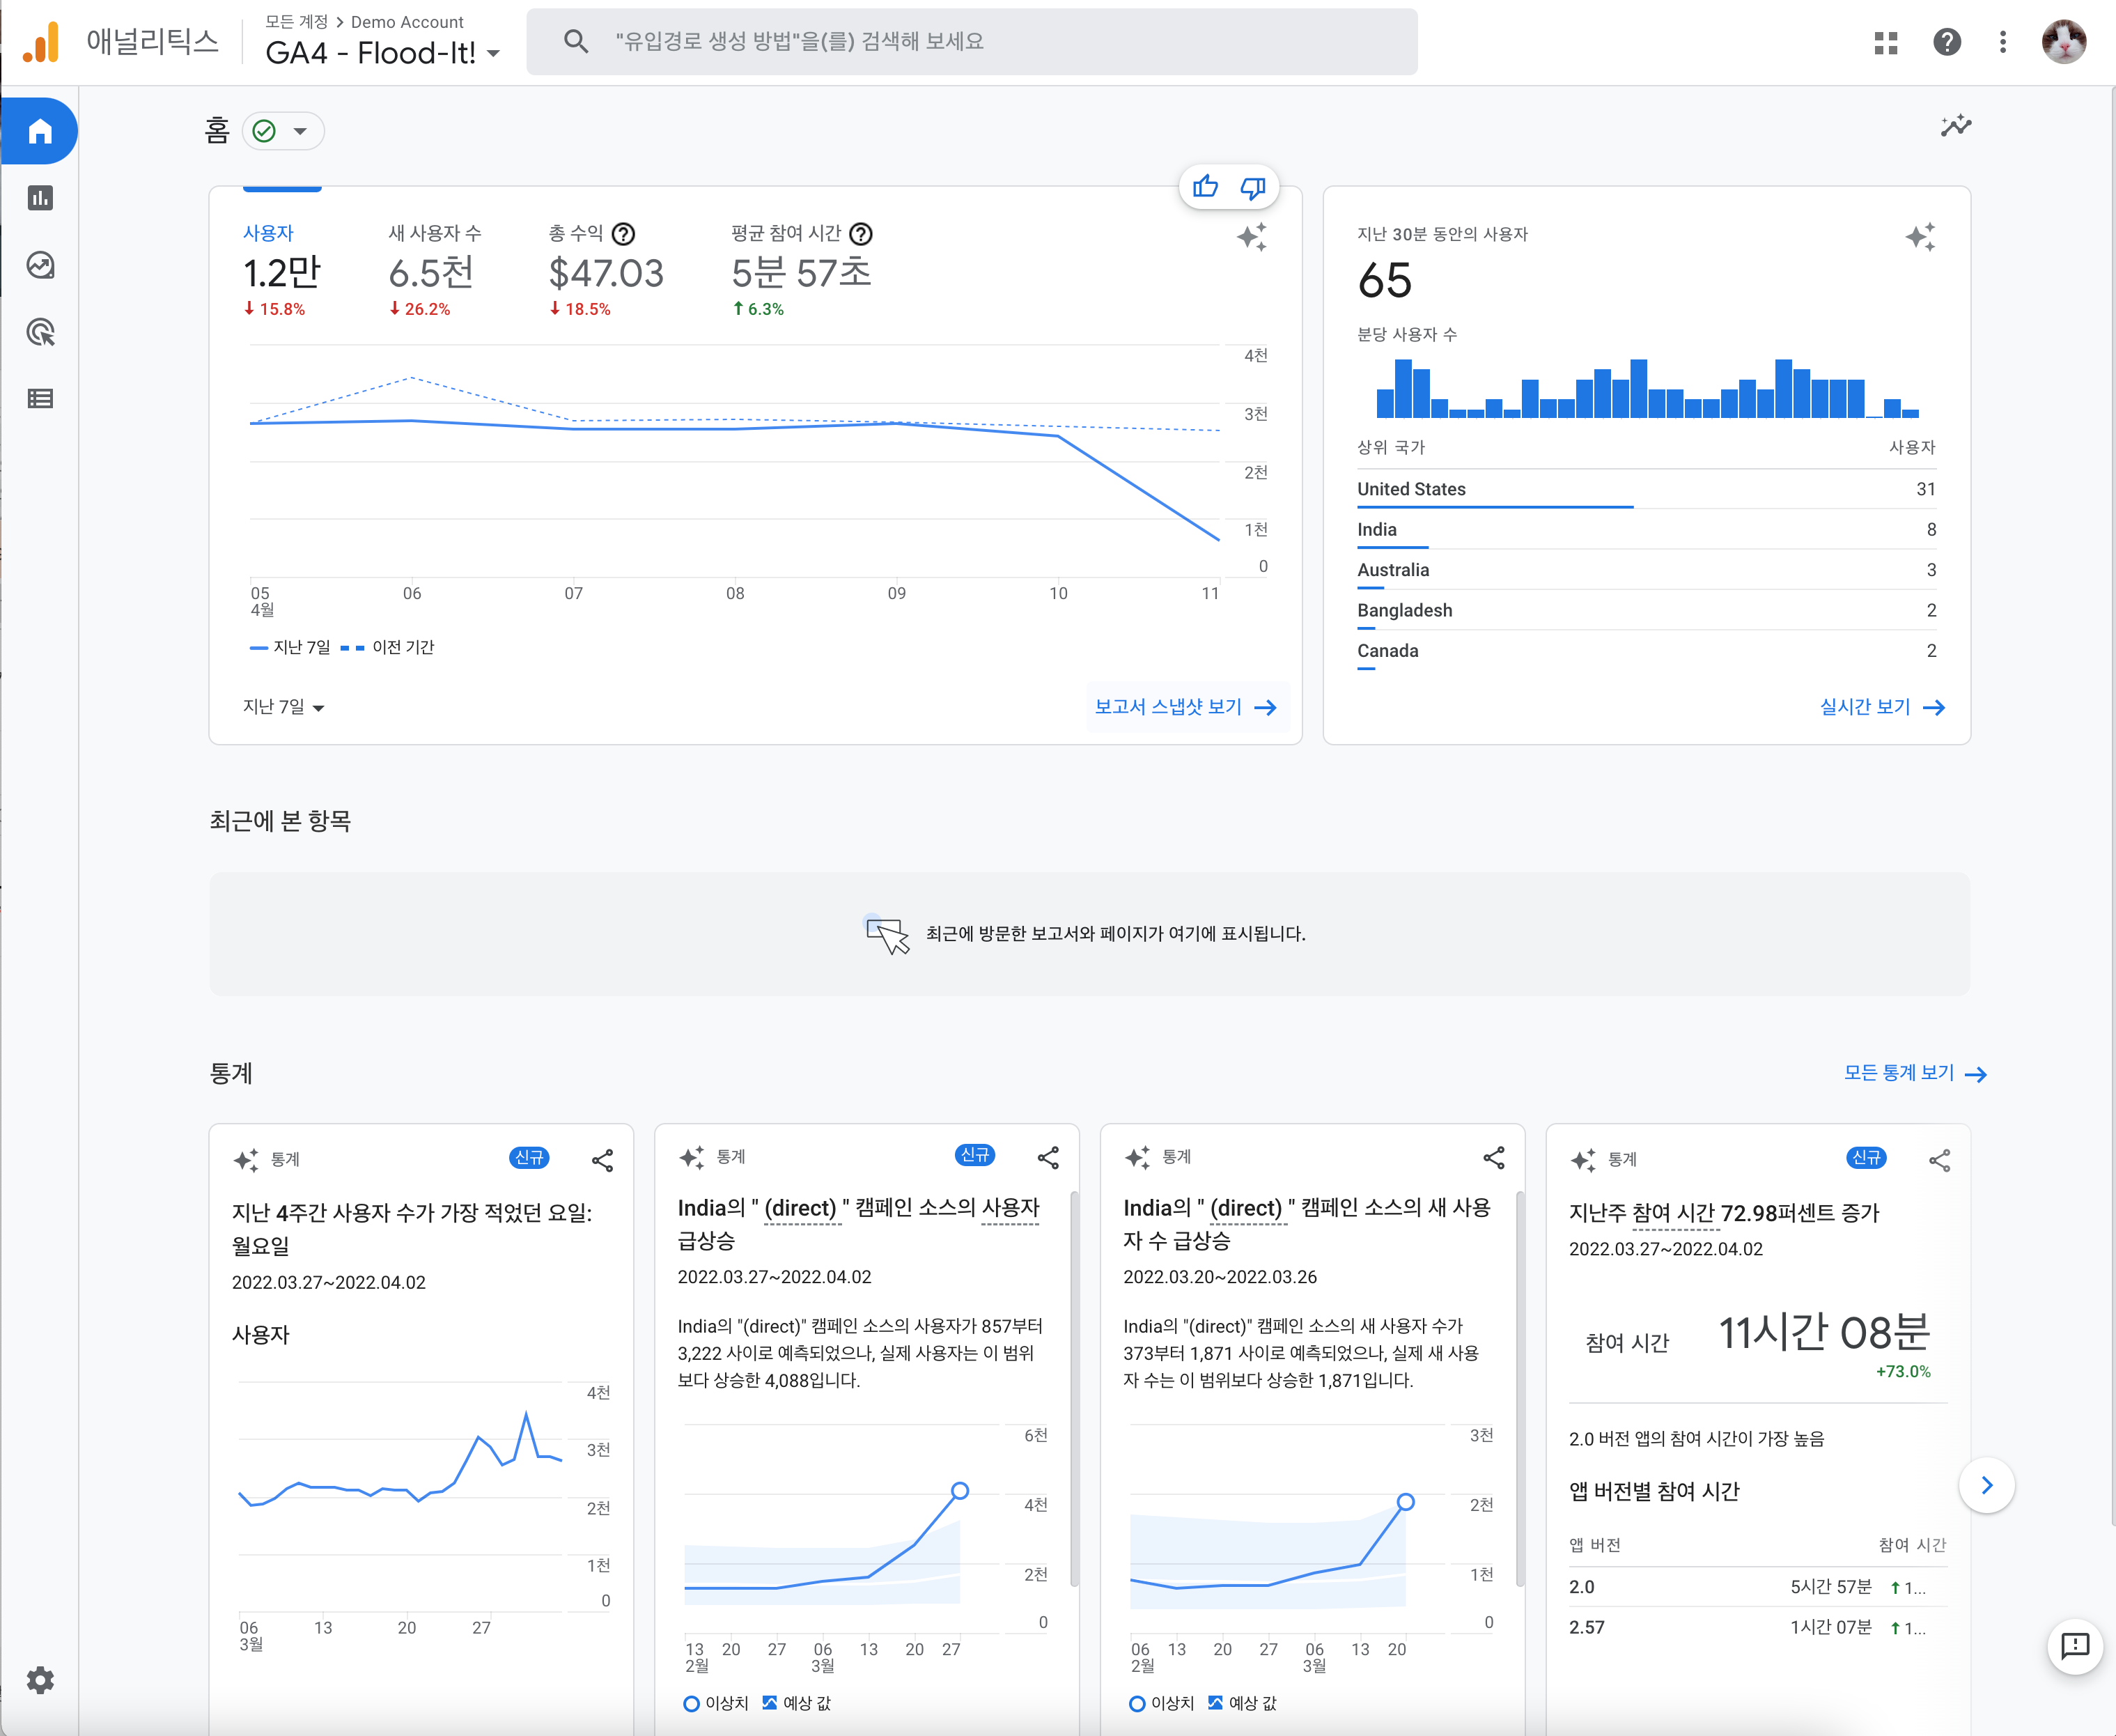Image resolution: width=2116 pixels, height=1736 pixels.
Task: Click the 이전 기간 dashed line legend
Action: coord(388,647)
